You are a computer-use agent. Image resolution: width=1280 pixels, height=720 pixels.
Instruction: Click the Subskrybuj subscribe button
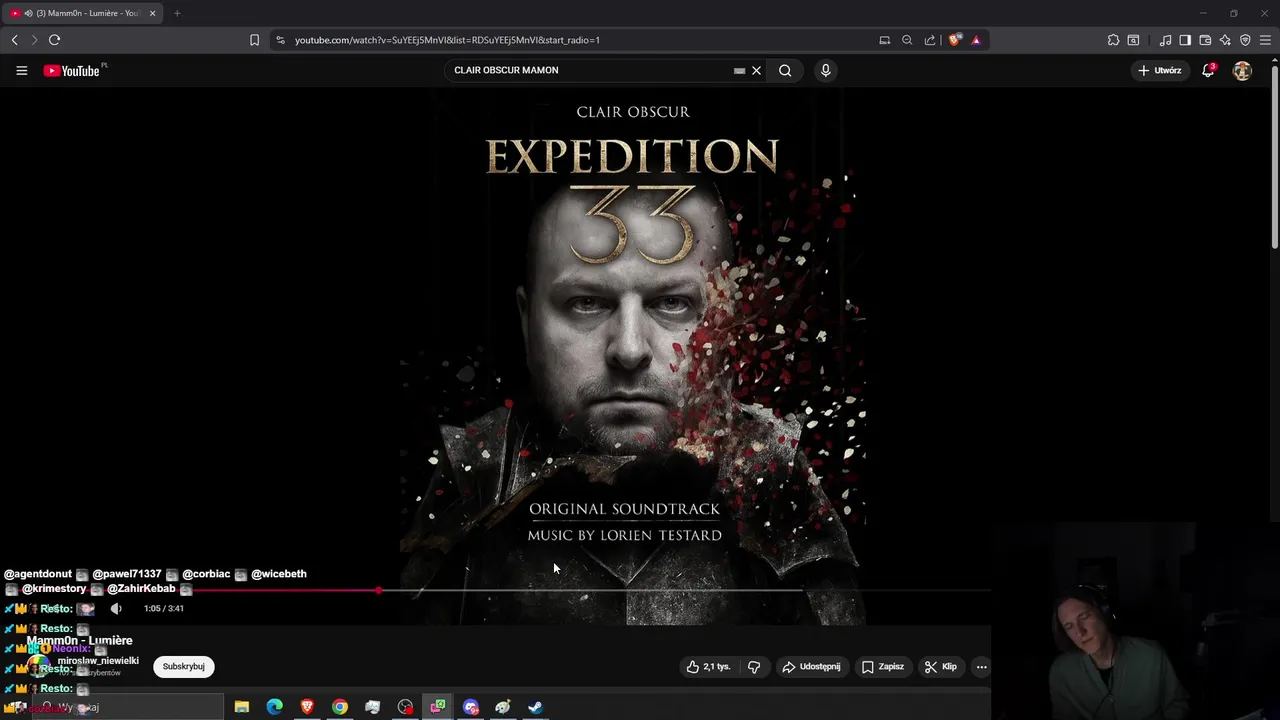184,666
